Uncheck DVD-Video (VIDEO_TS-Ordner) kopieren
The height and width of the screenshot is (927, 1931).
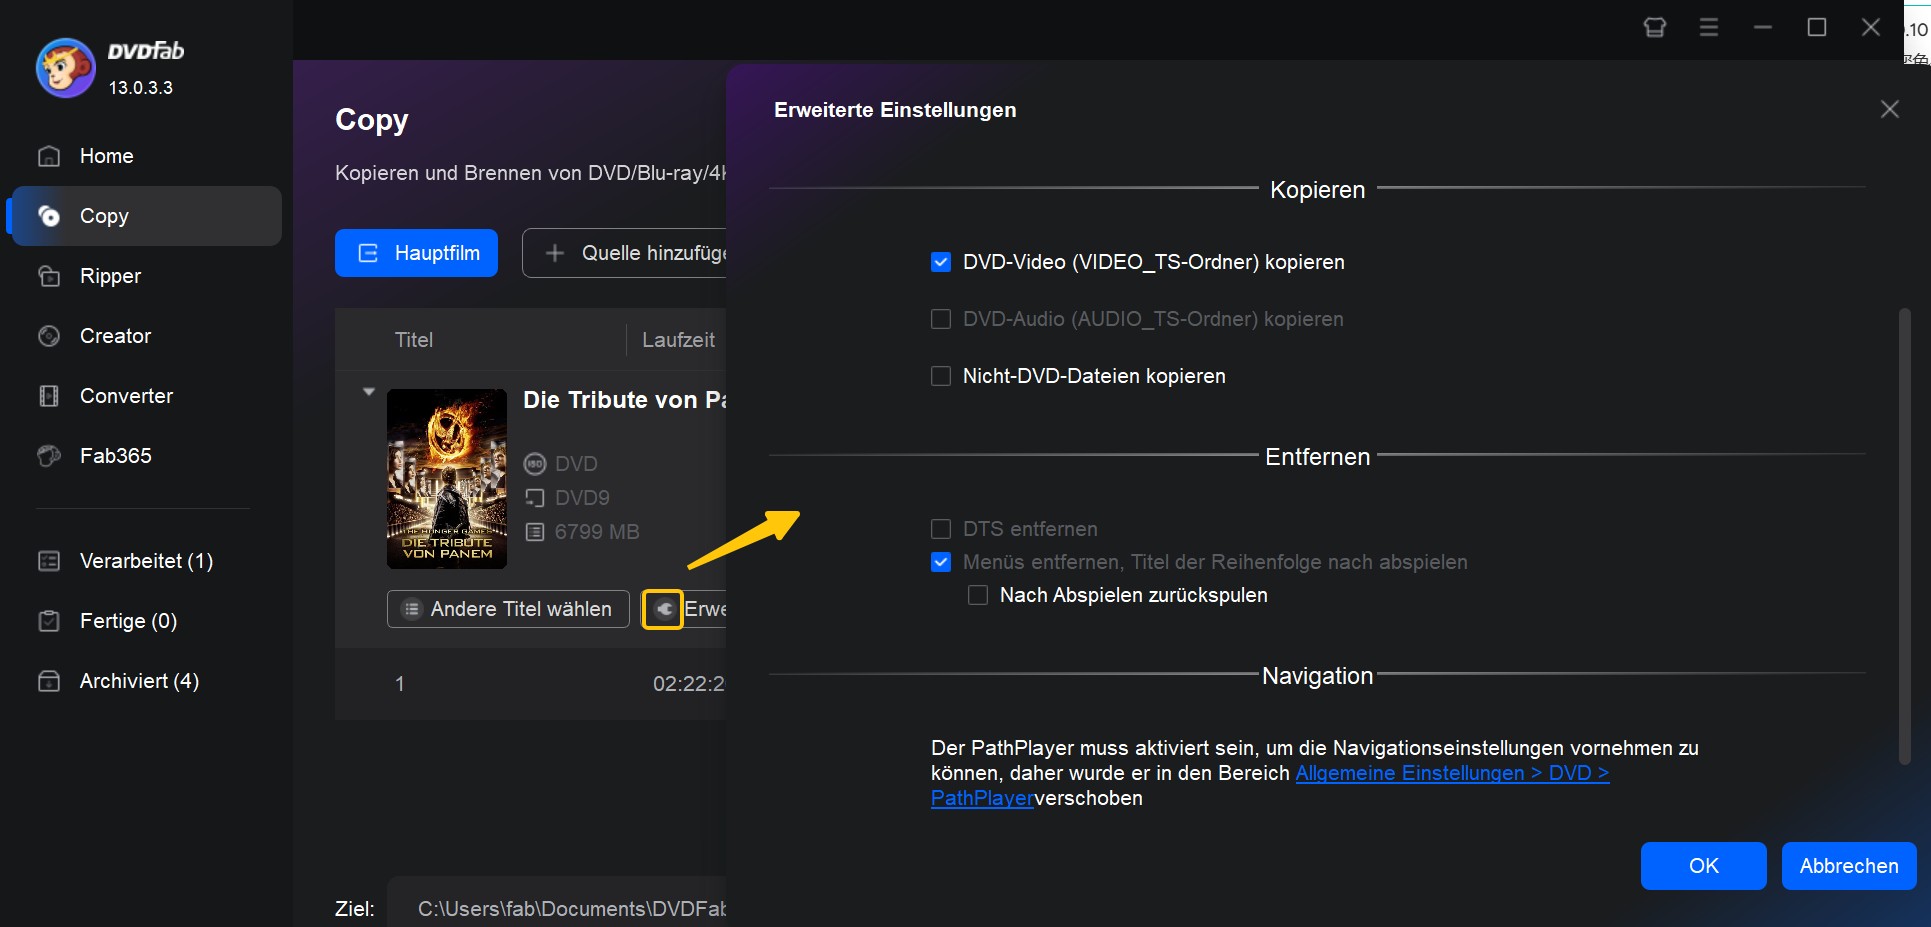point(941,262)
